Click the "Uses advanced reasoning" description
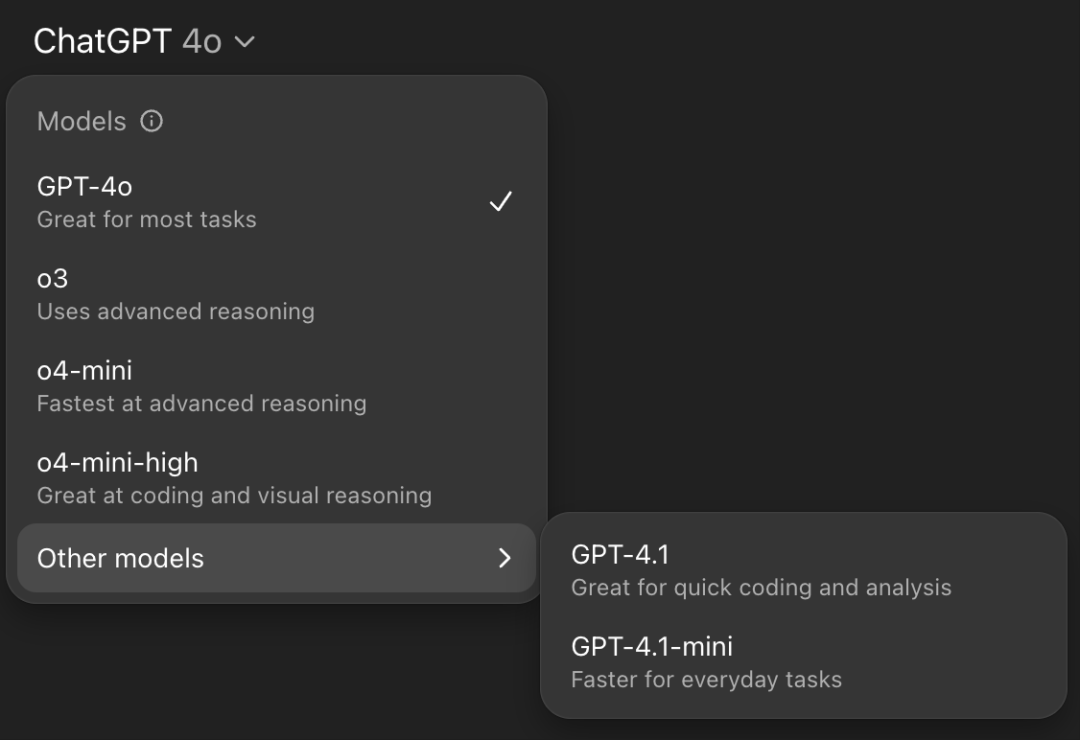 176,312
